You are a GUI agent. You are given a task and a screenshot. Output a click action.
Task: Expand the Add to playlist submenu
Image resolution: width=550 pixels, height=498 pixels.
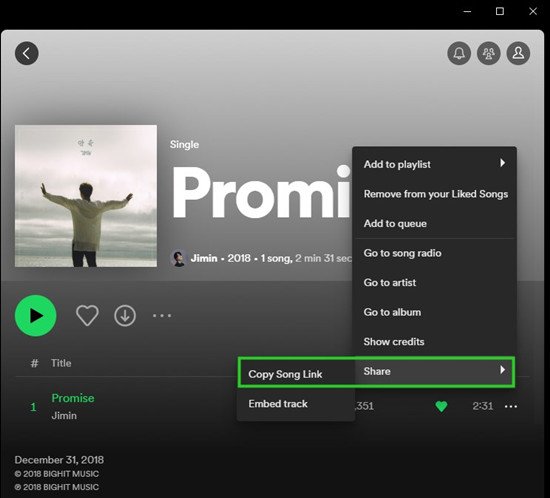click(x=434, y=164)
